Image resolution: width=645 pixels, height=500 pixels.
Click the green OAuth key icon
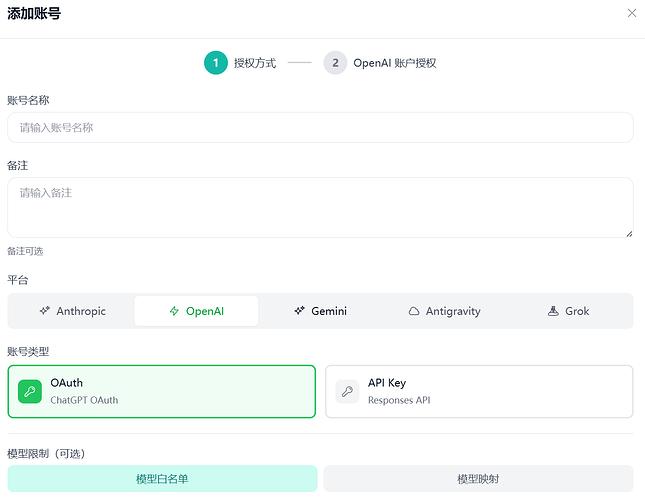(x=30, y=391)
